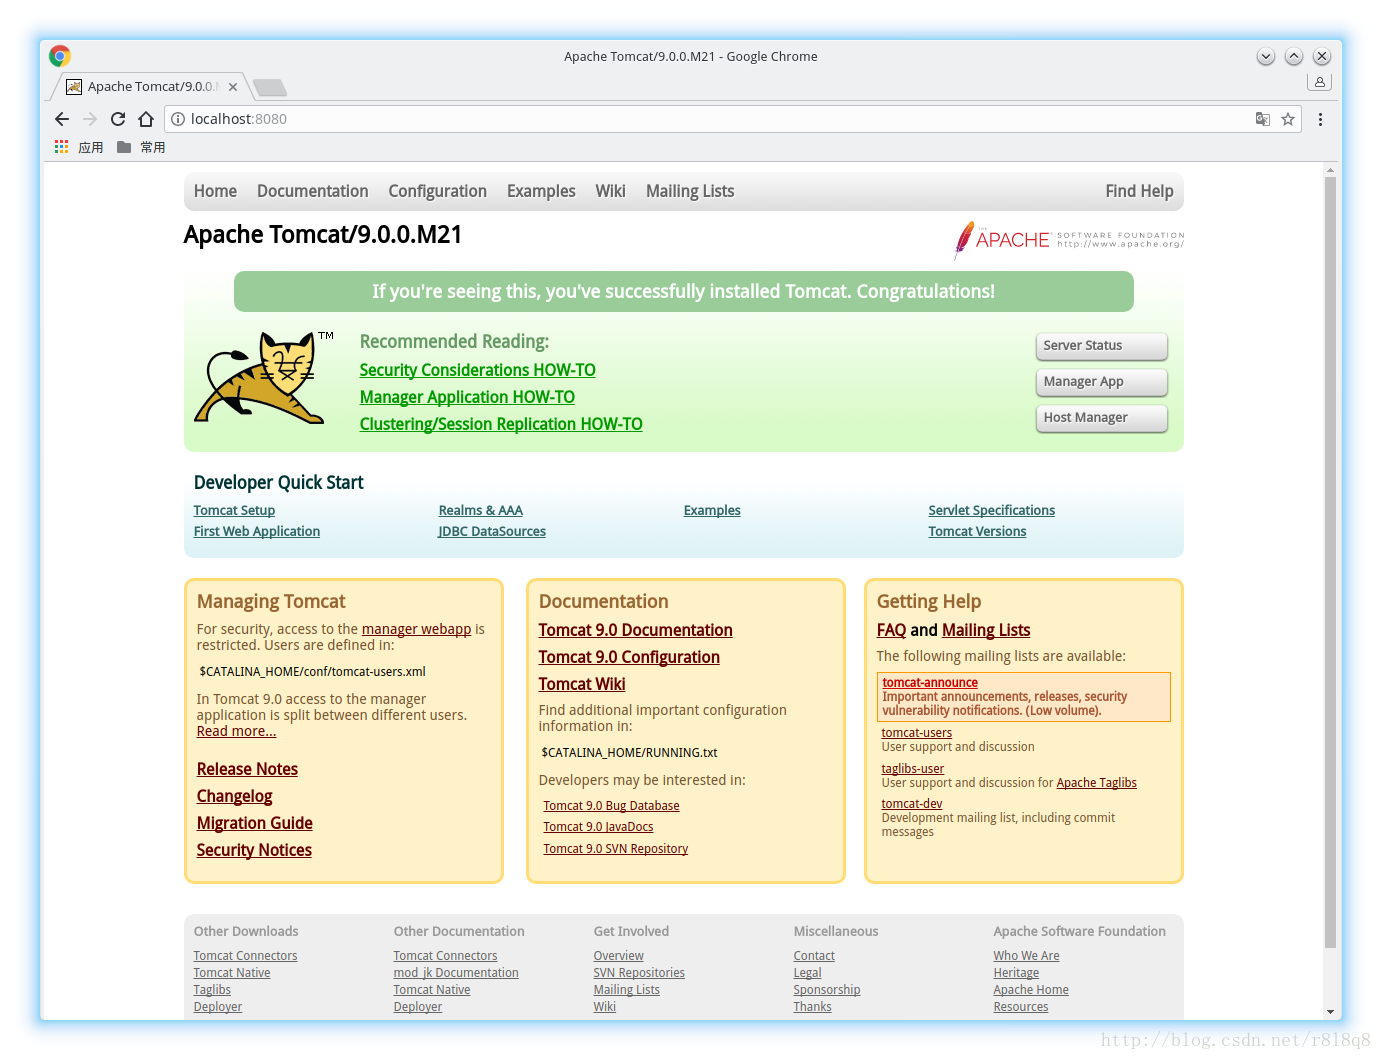Open the Tomcat Setup link
The image size is (1382, 1060).
[x=234, y=510]
